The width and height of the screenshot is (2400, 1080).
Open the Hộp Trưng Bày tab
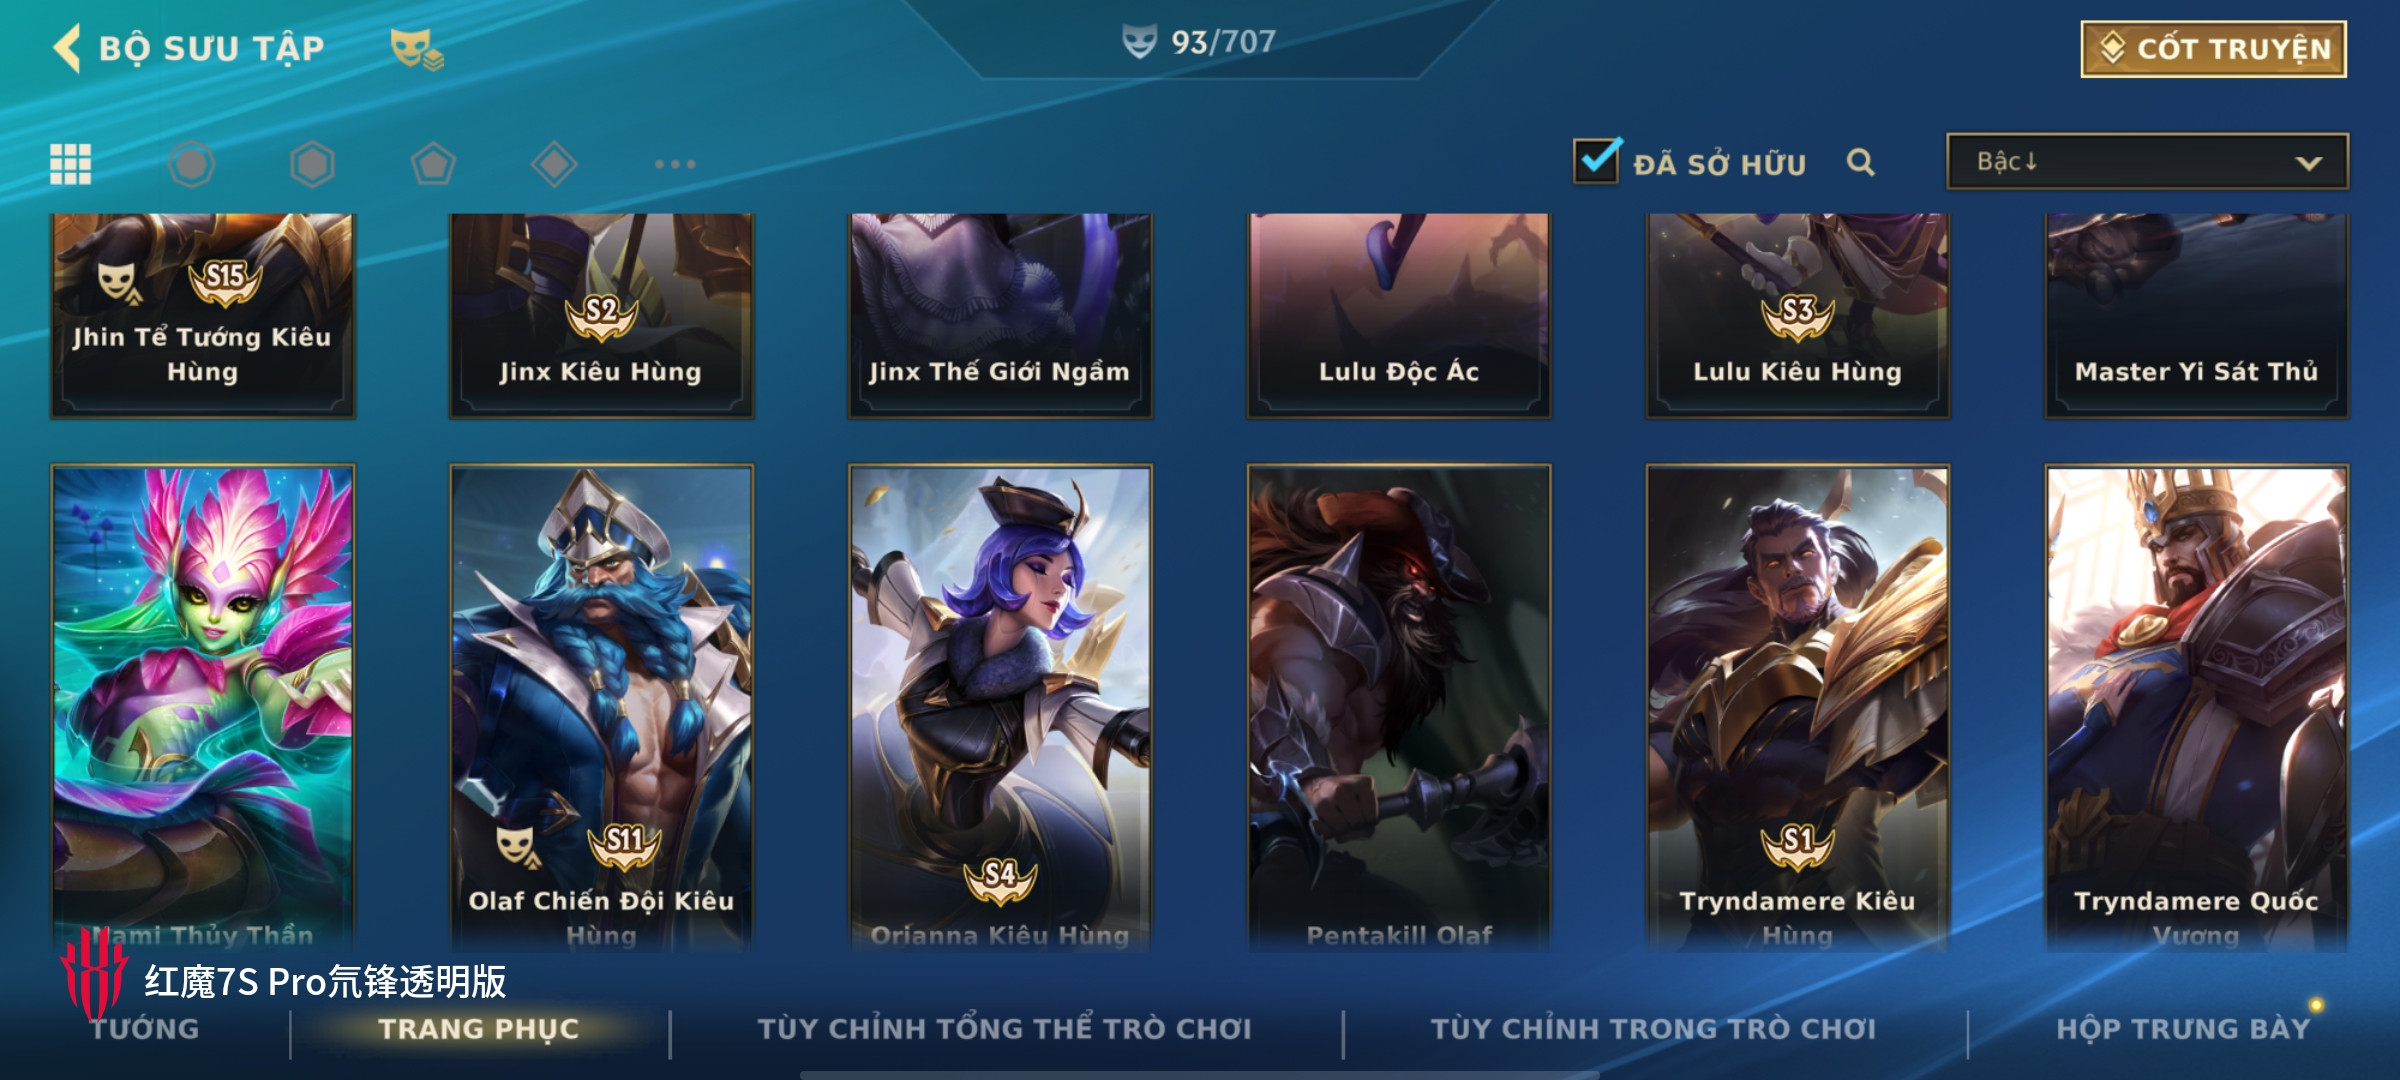[x=2183, y=1029]
